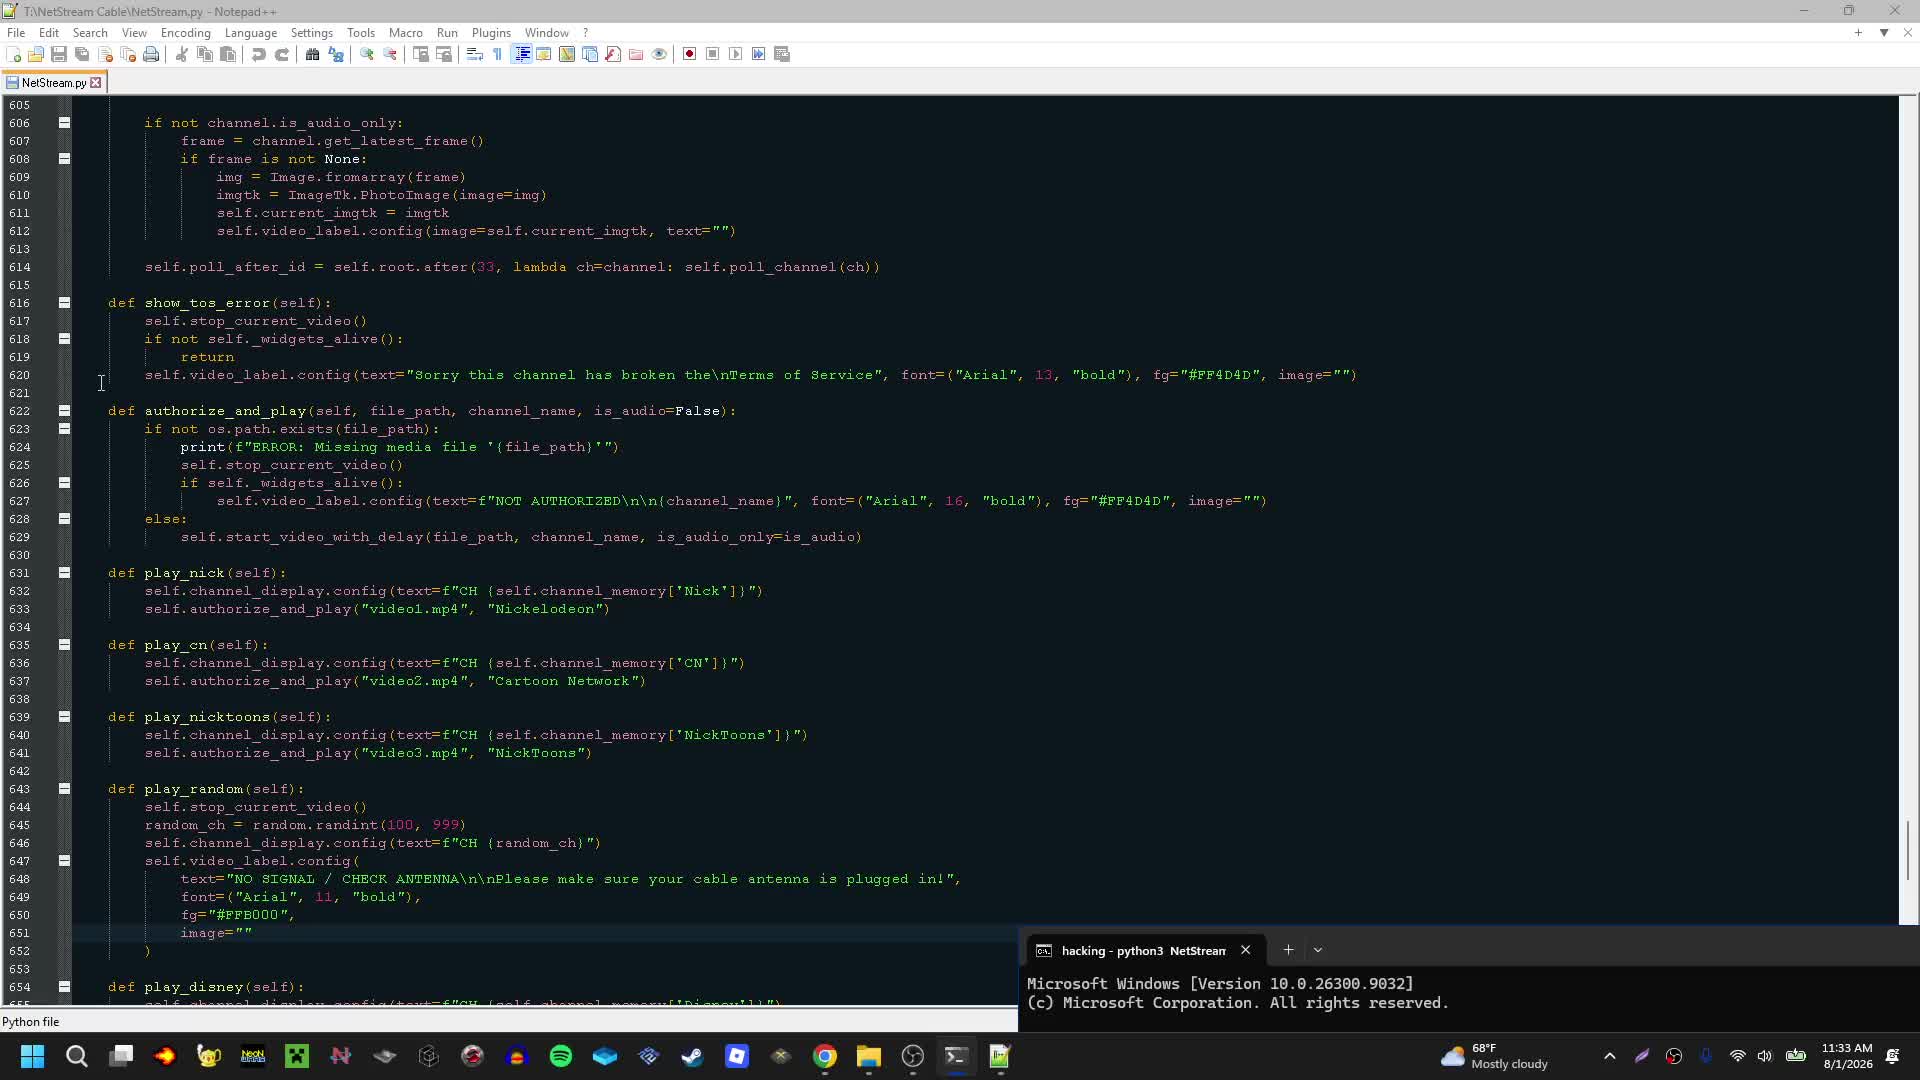Copy selection using toolbar icon

205,54
